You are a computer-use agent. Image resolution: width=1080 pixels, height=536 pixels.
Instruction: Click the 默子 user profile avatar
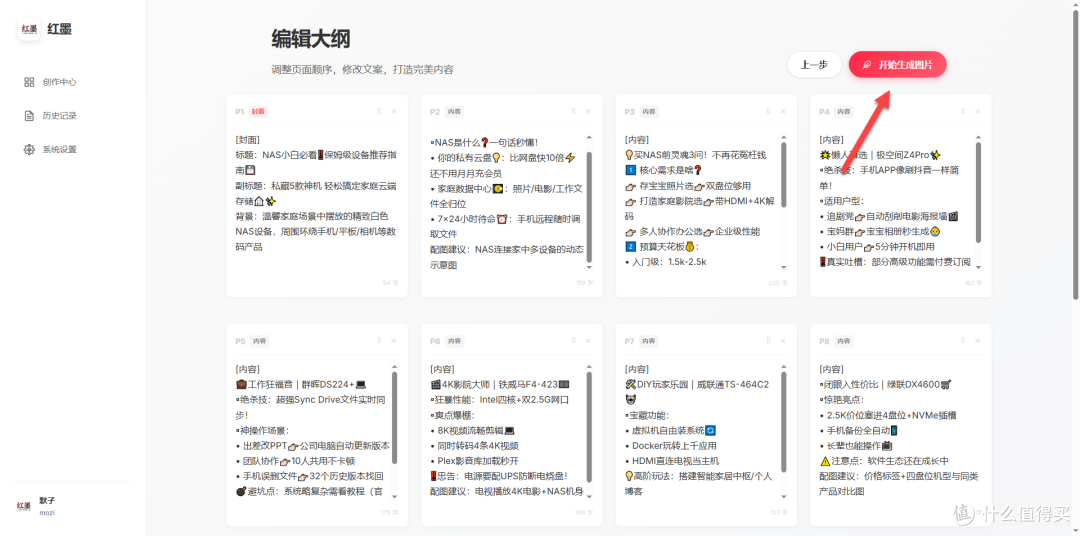coord(24,505)
